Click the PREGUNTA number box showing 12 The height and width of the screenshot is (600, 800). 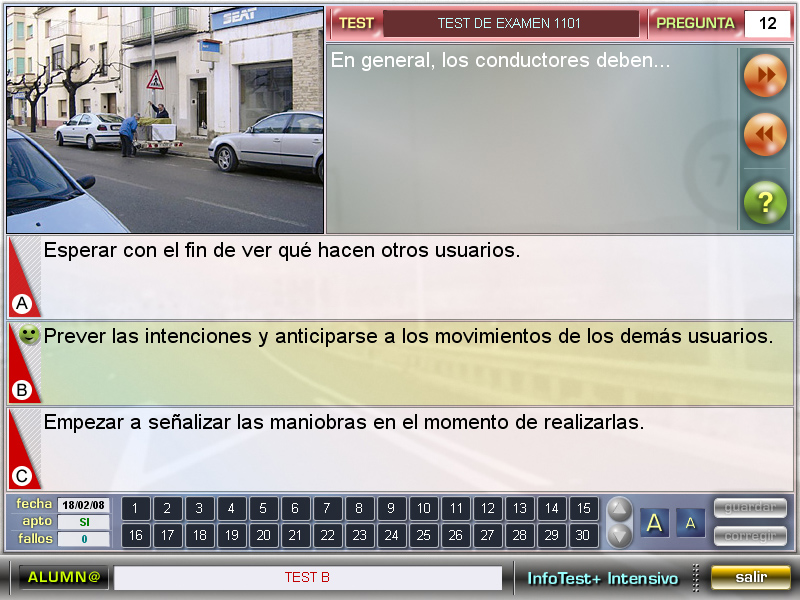767,23
